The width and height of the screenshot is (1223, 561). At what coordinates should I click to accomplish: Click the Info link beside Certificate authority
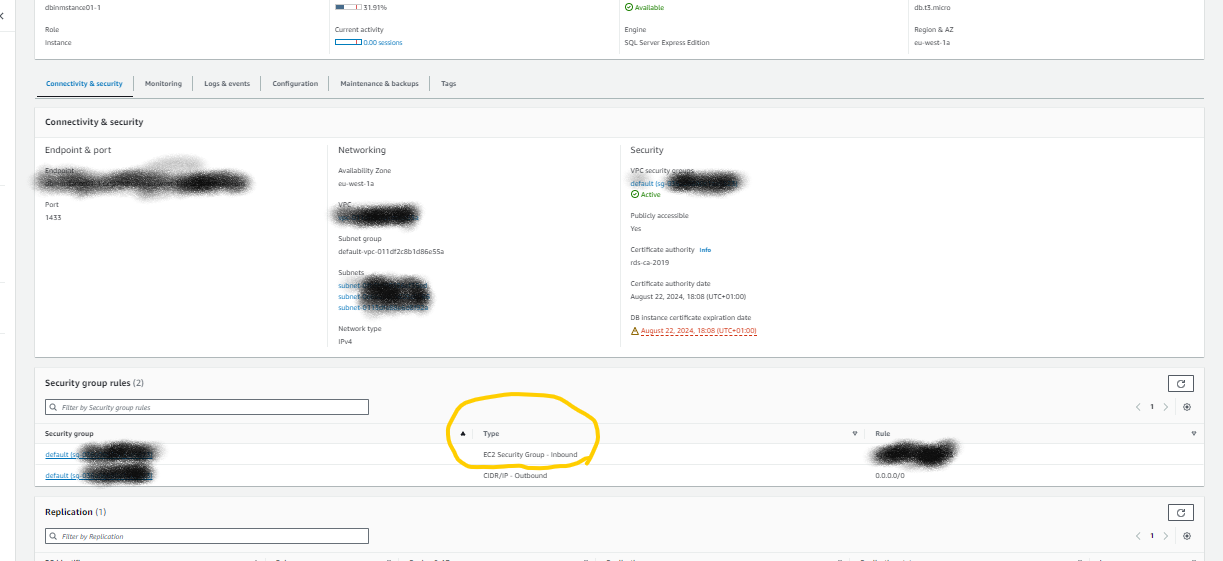point(705,249)
